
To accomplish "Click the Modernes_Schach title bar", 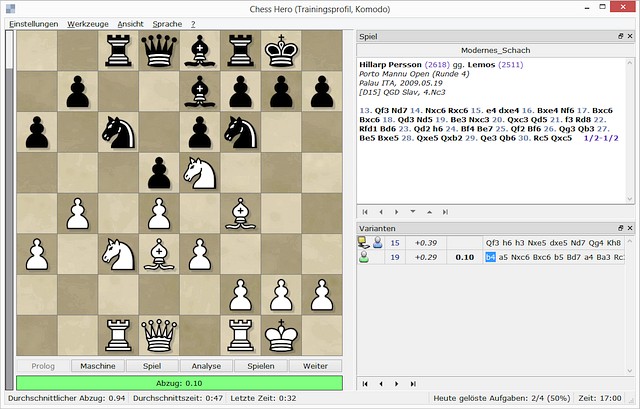I will [496, 50].
